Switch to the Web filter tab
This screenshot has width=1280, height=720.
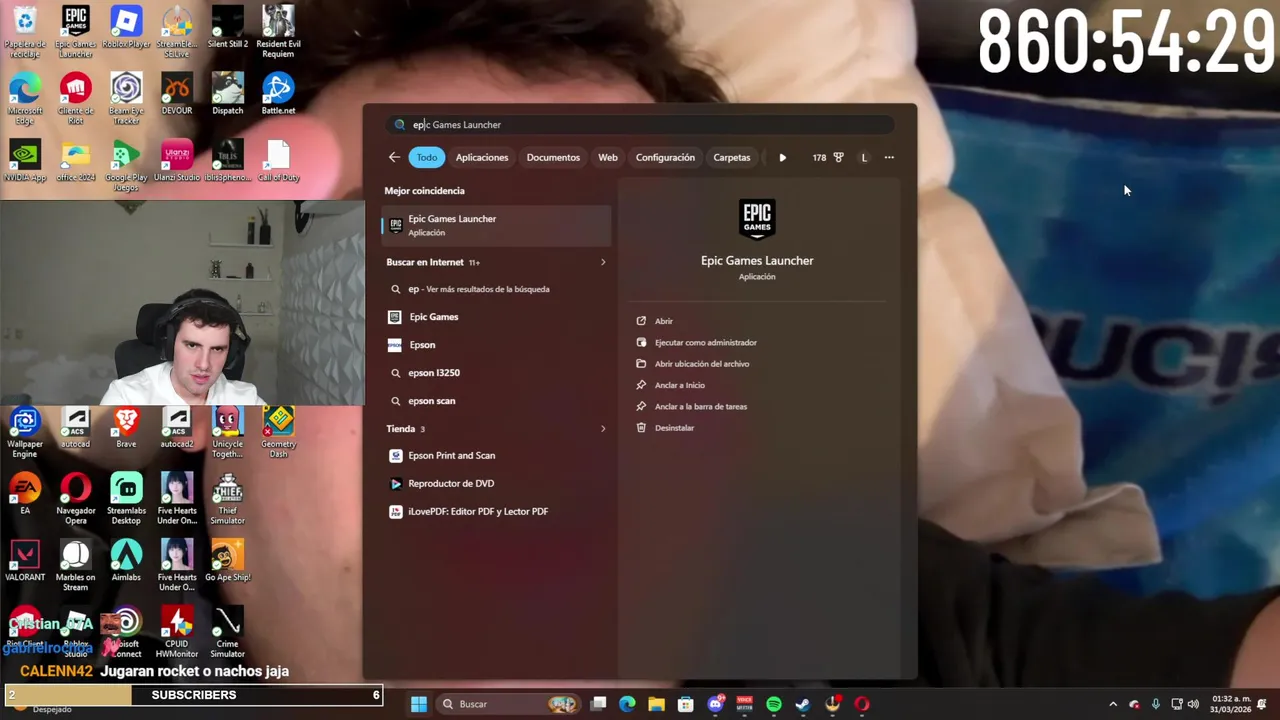pyautogui.click(x=608, y=157)
